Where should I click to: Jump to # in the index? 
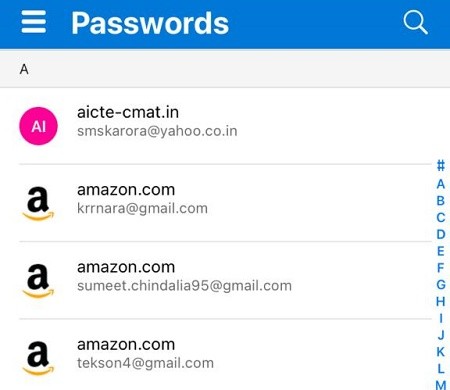[x=441, y=165]
